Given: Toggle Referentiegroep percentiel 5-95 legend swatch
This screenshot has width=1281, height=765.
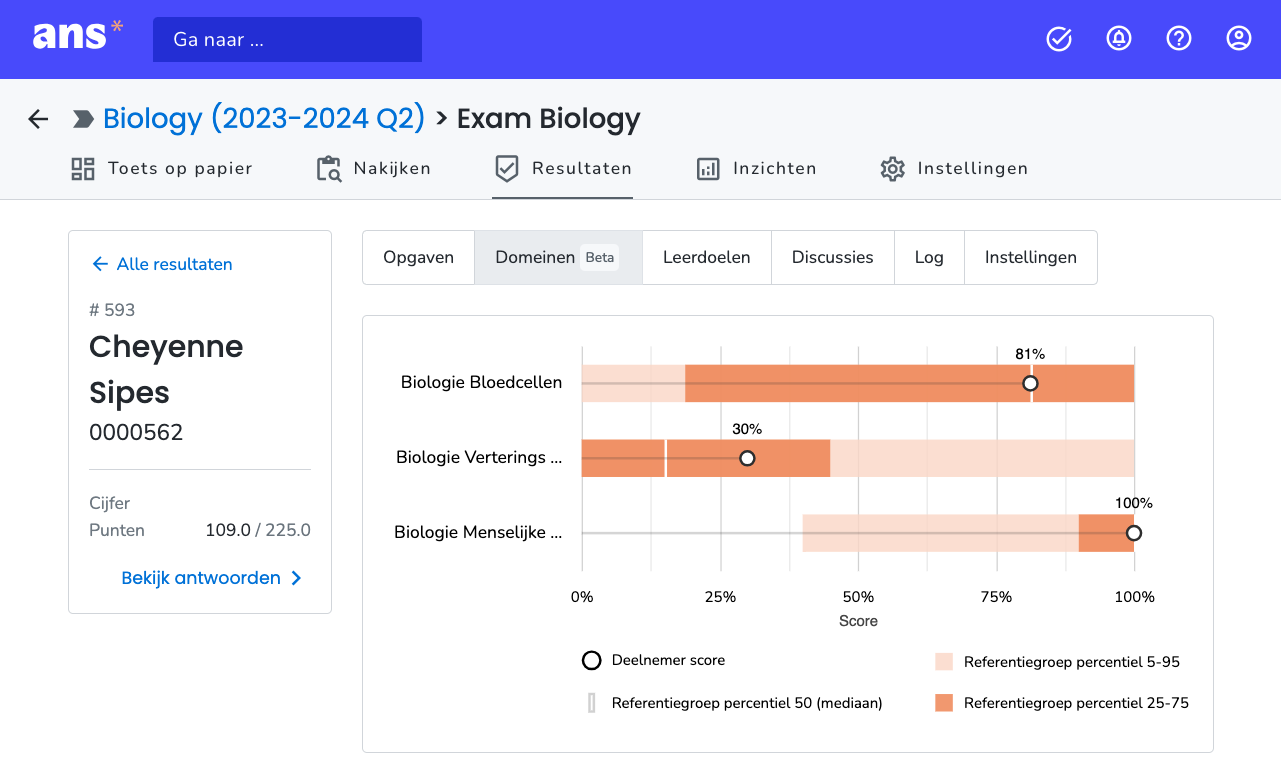Looking at the screenshot, I should tap(944, 662).
